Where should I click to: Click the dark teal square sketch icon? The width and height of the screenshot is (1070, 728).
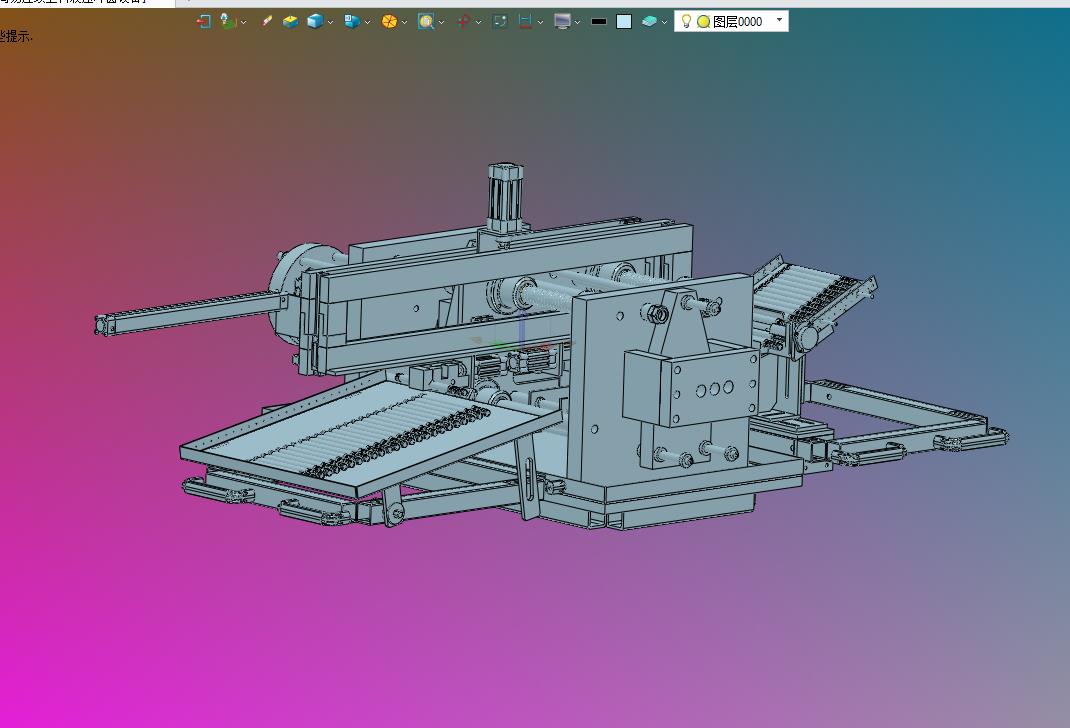click(x=500, y=22)
